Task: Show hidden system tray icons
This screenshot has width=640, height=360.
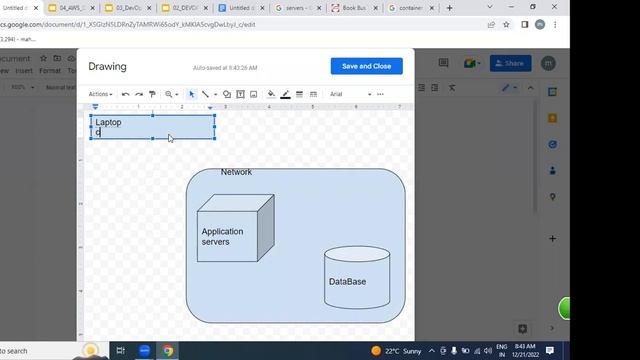Action: tap(431, 351)
